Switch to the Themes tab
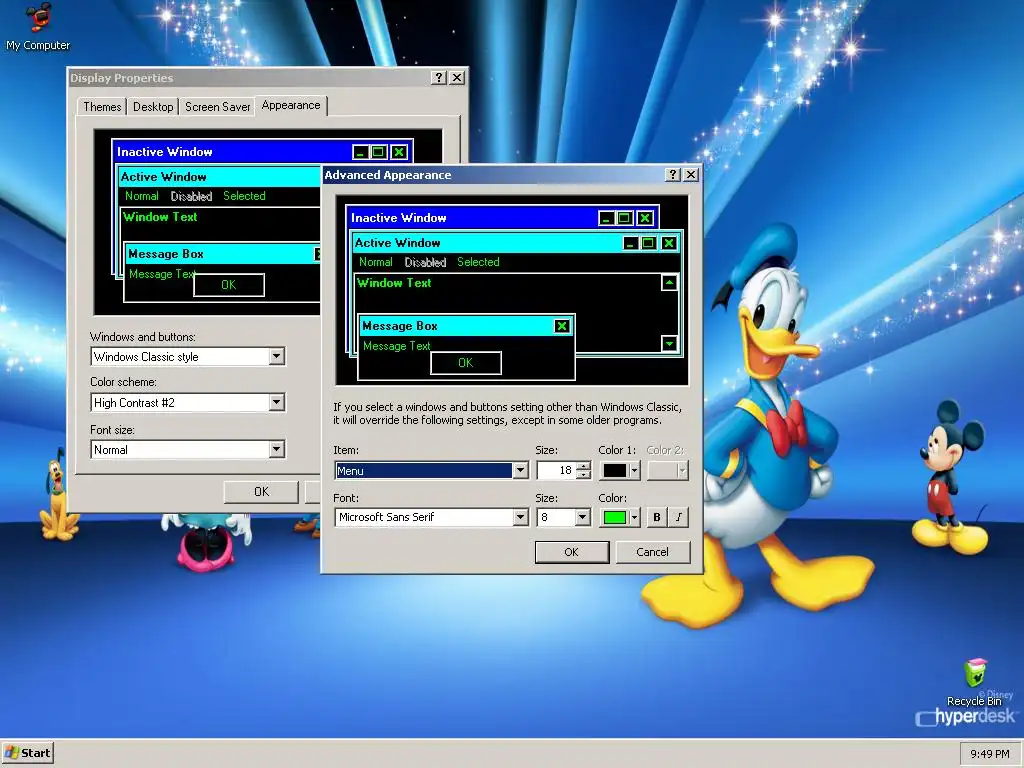1024x768 pixels. pos(102,106)
